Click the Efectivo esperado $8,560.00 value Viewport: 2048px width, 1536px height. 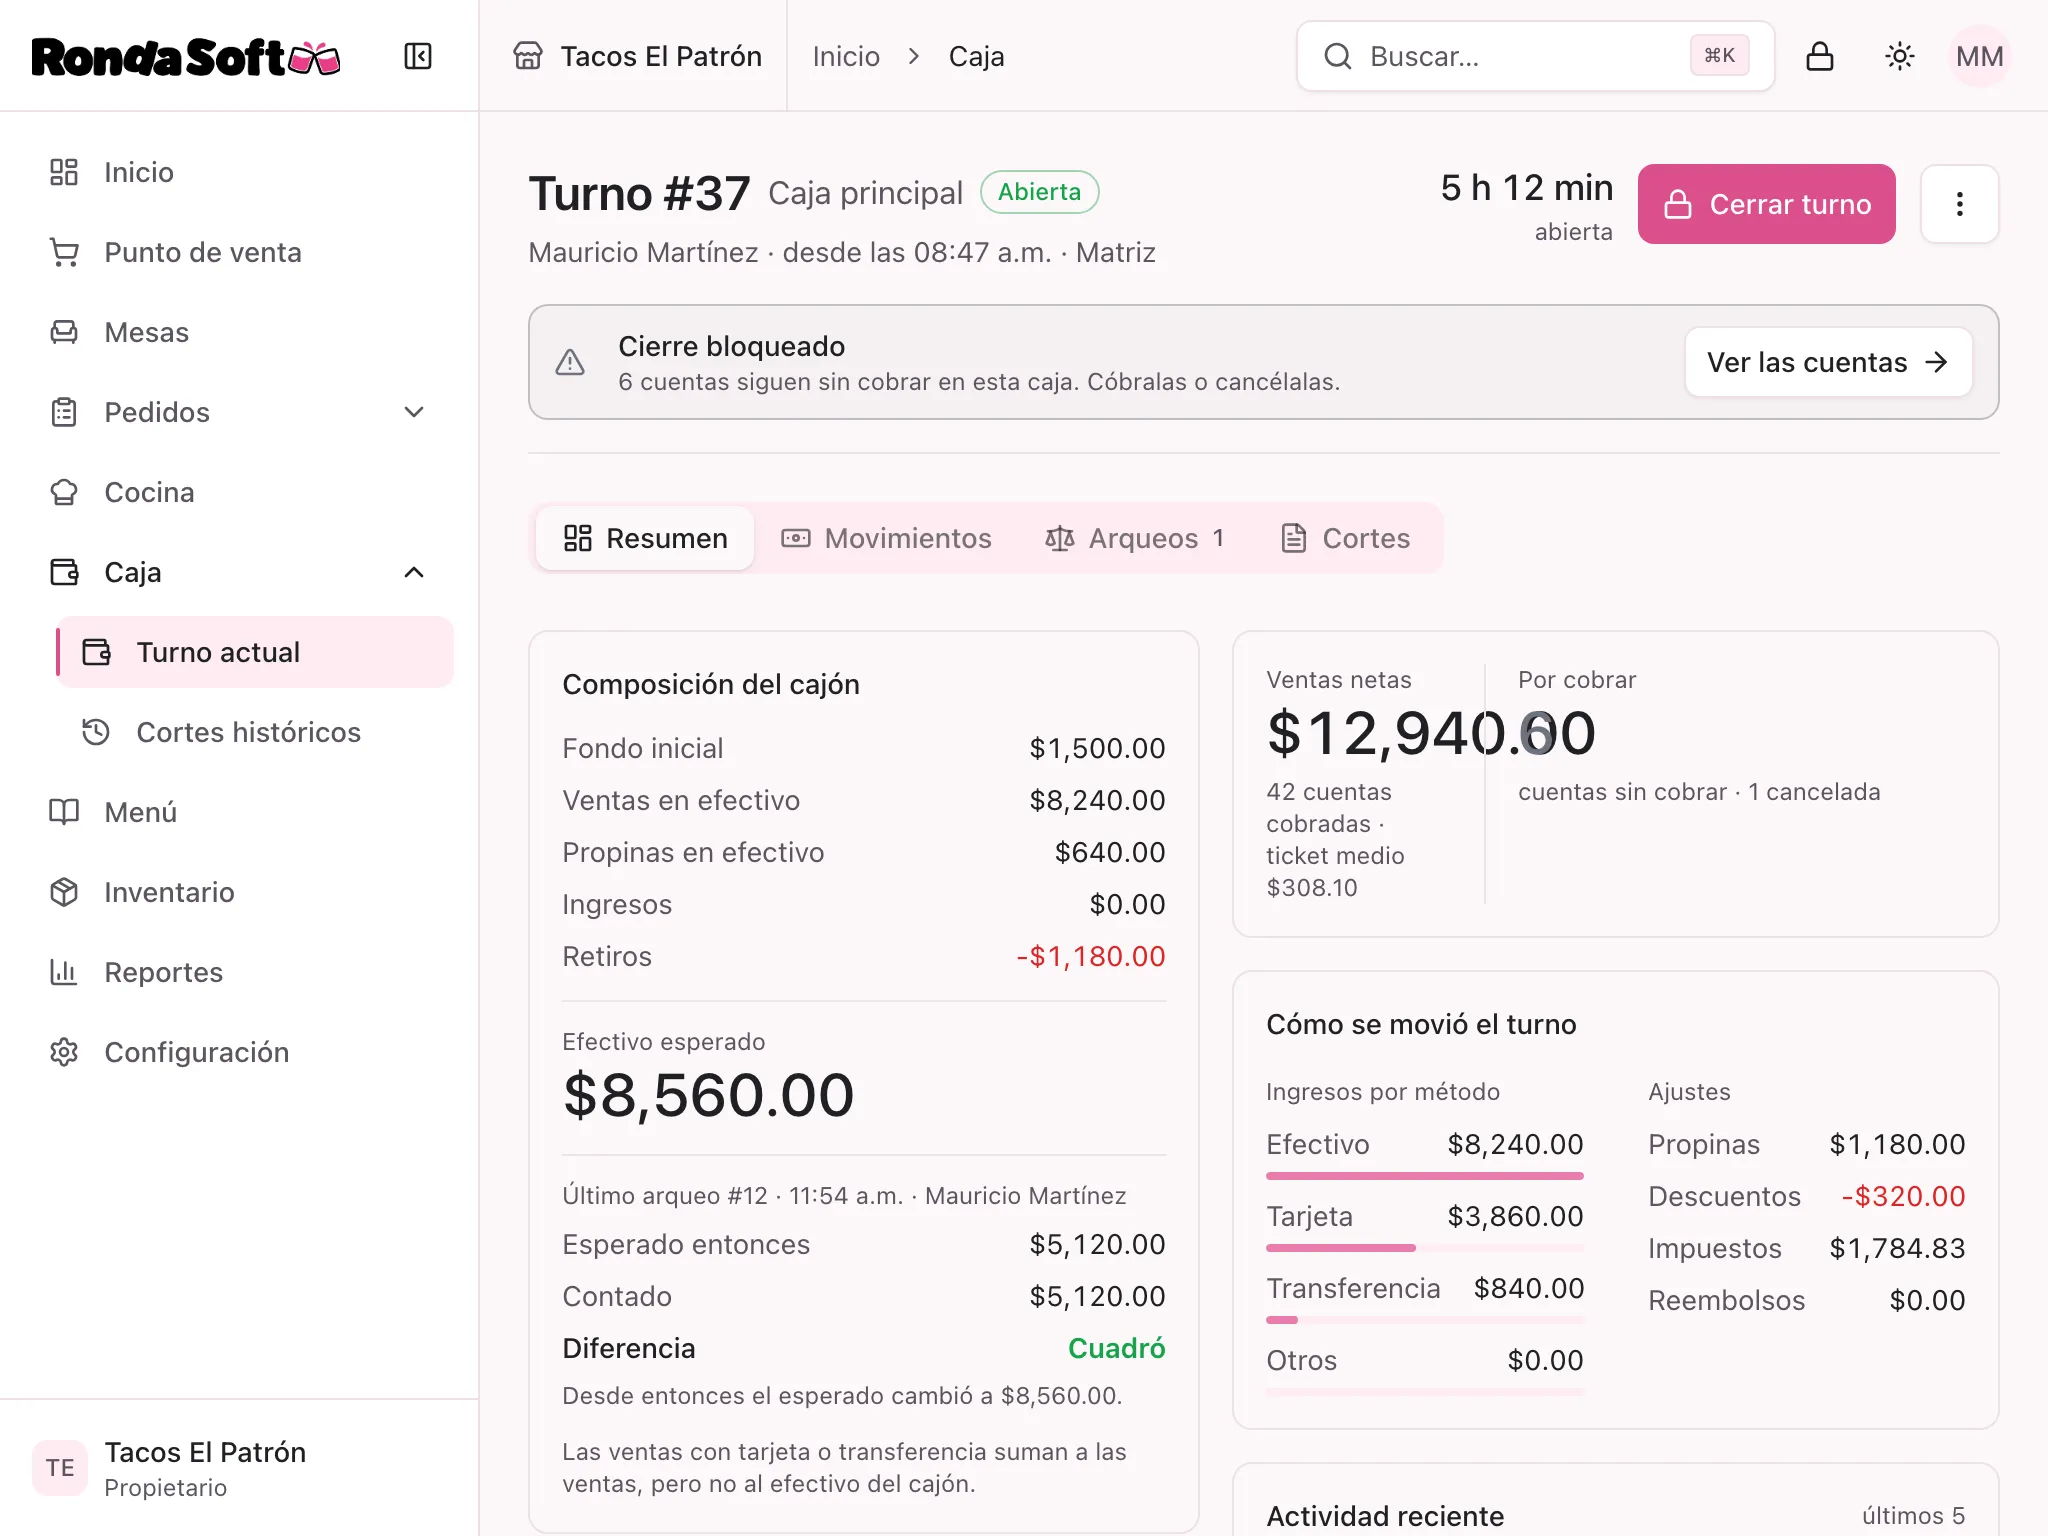(708, 1095)
